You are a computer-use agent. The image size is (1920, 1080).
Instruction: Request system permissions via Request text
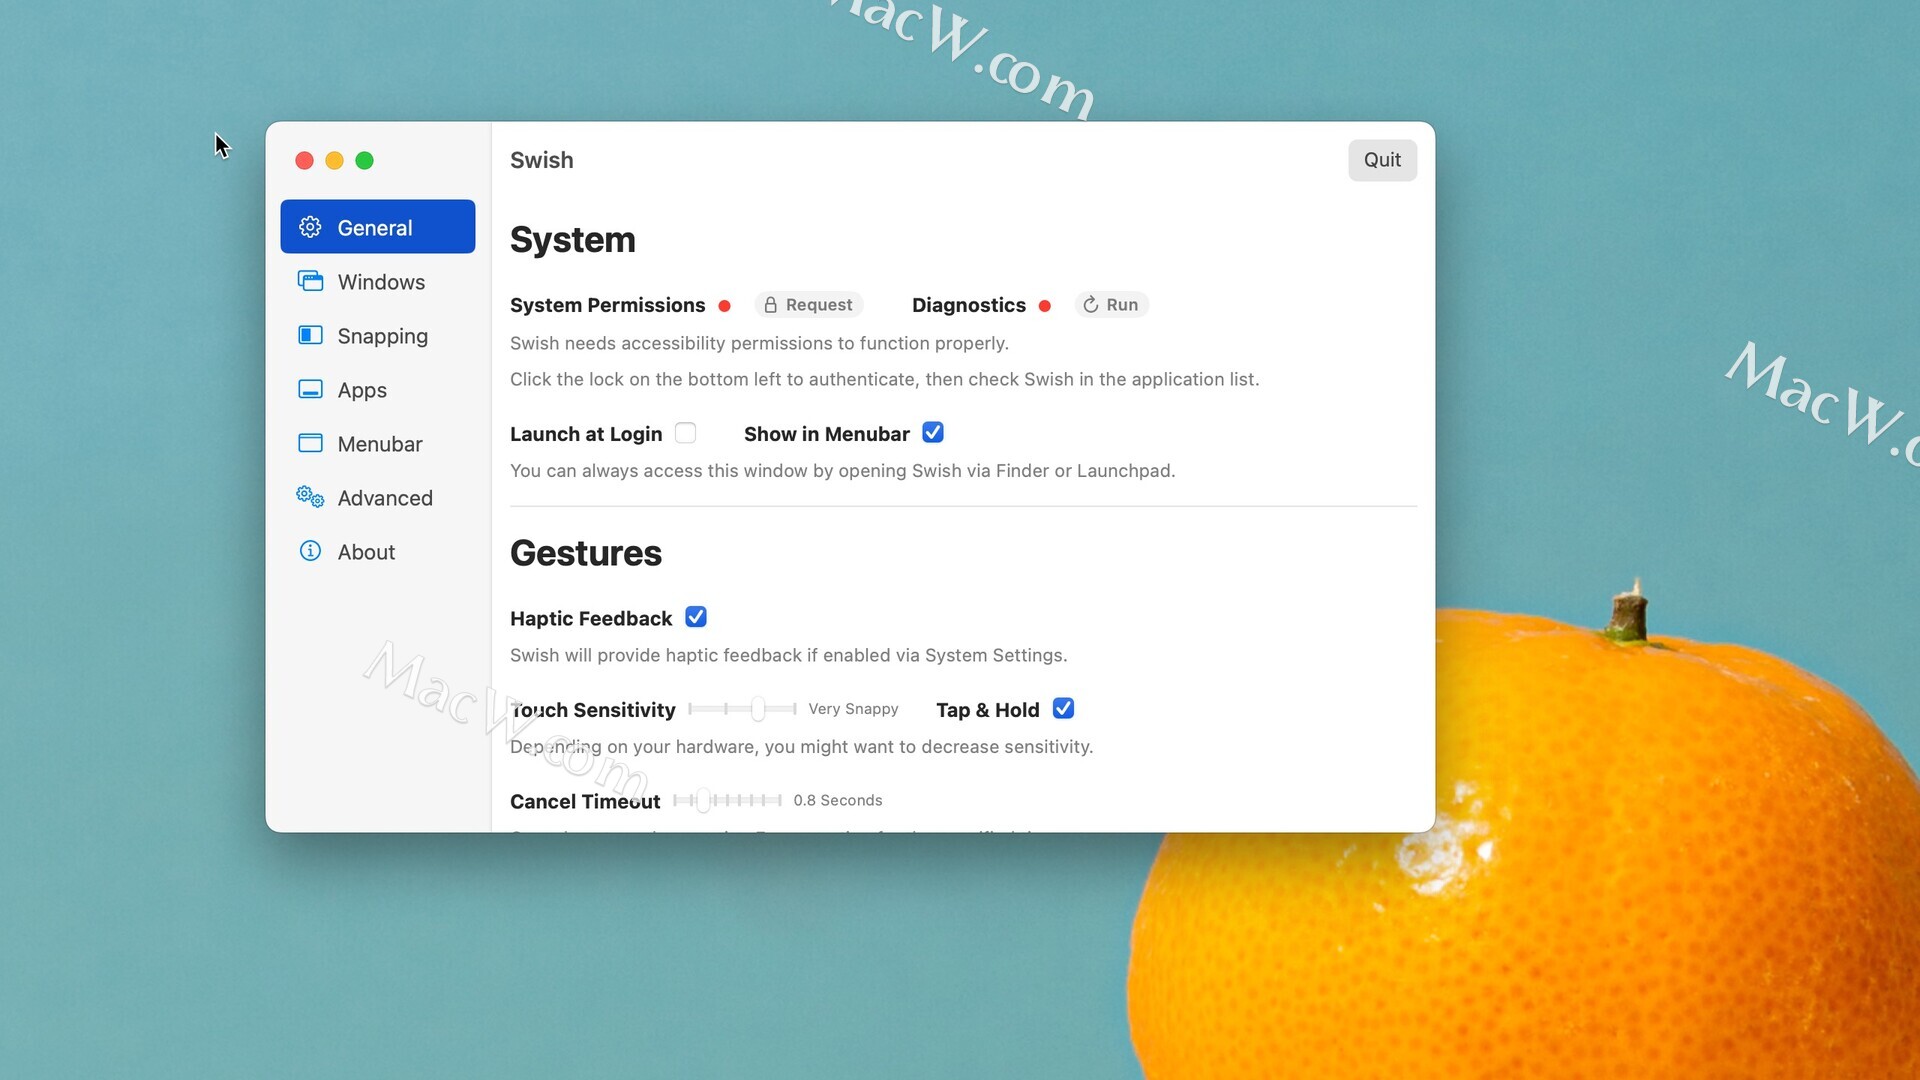[x=819, y=305]
